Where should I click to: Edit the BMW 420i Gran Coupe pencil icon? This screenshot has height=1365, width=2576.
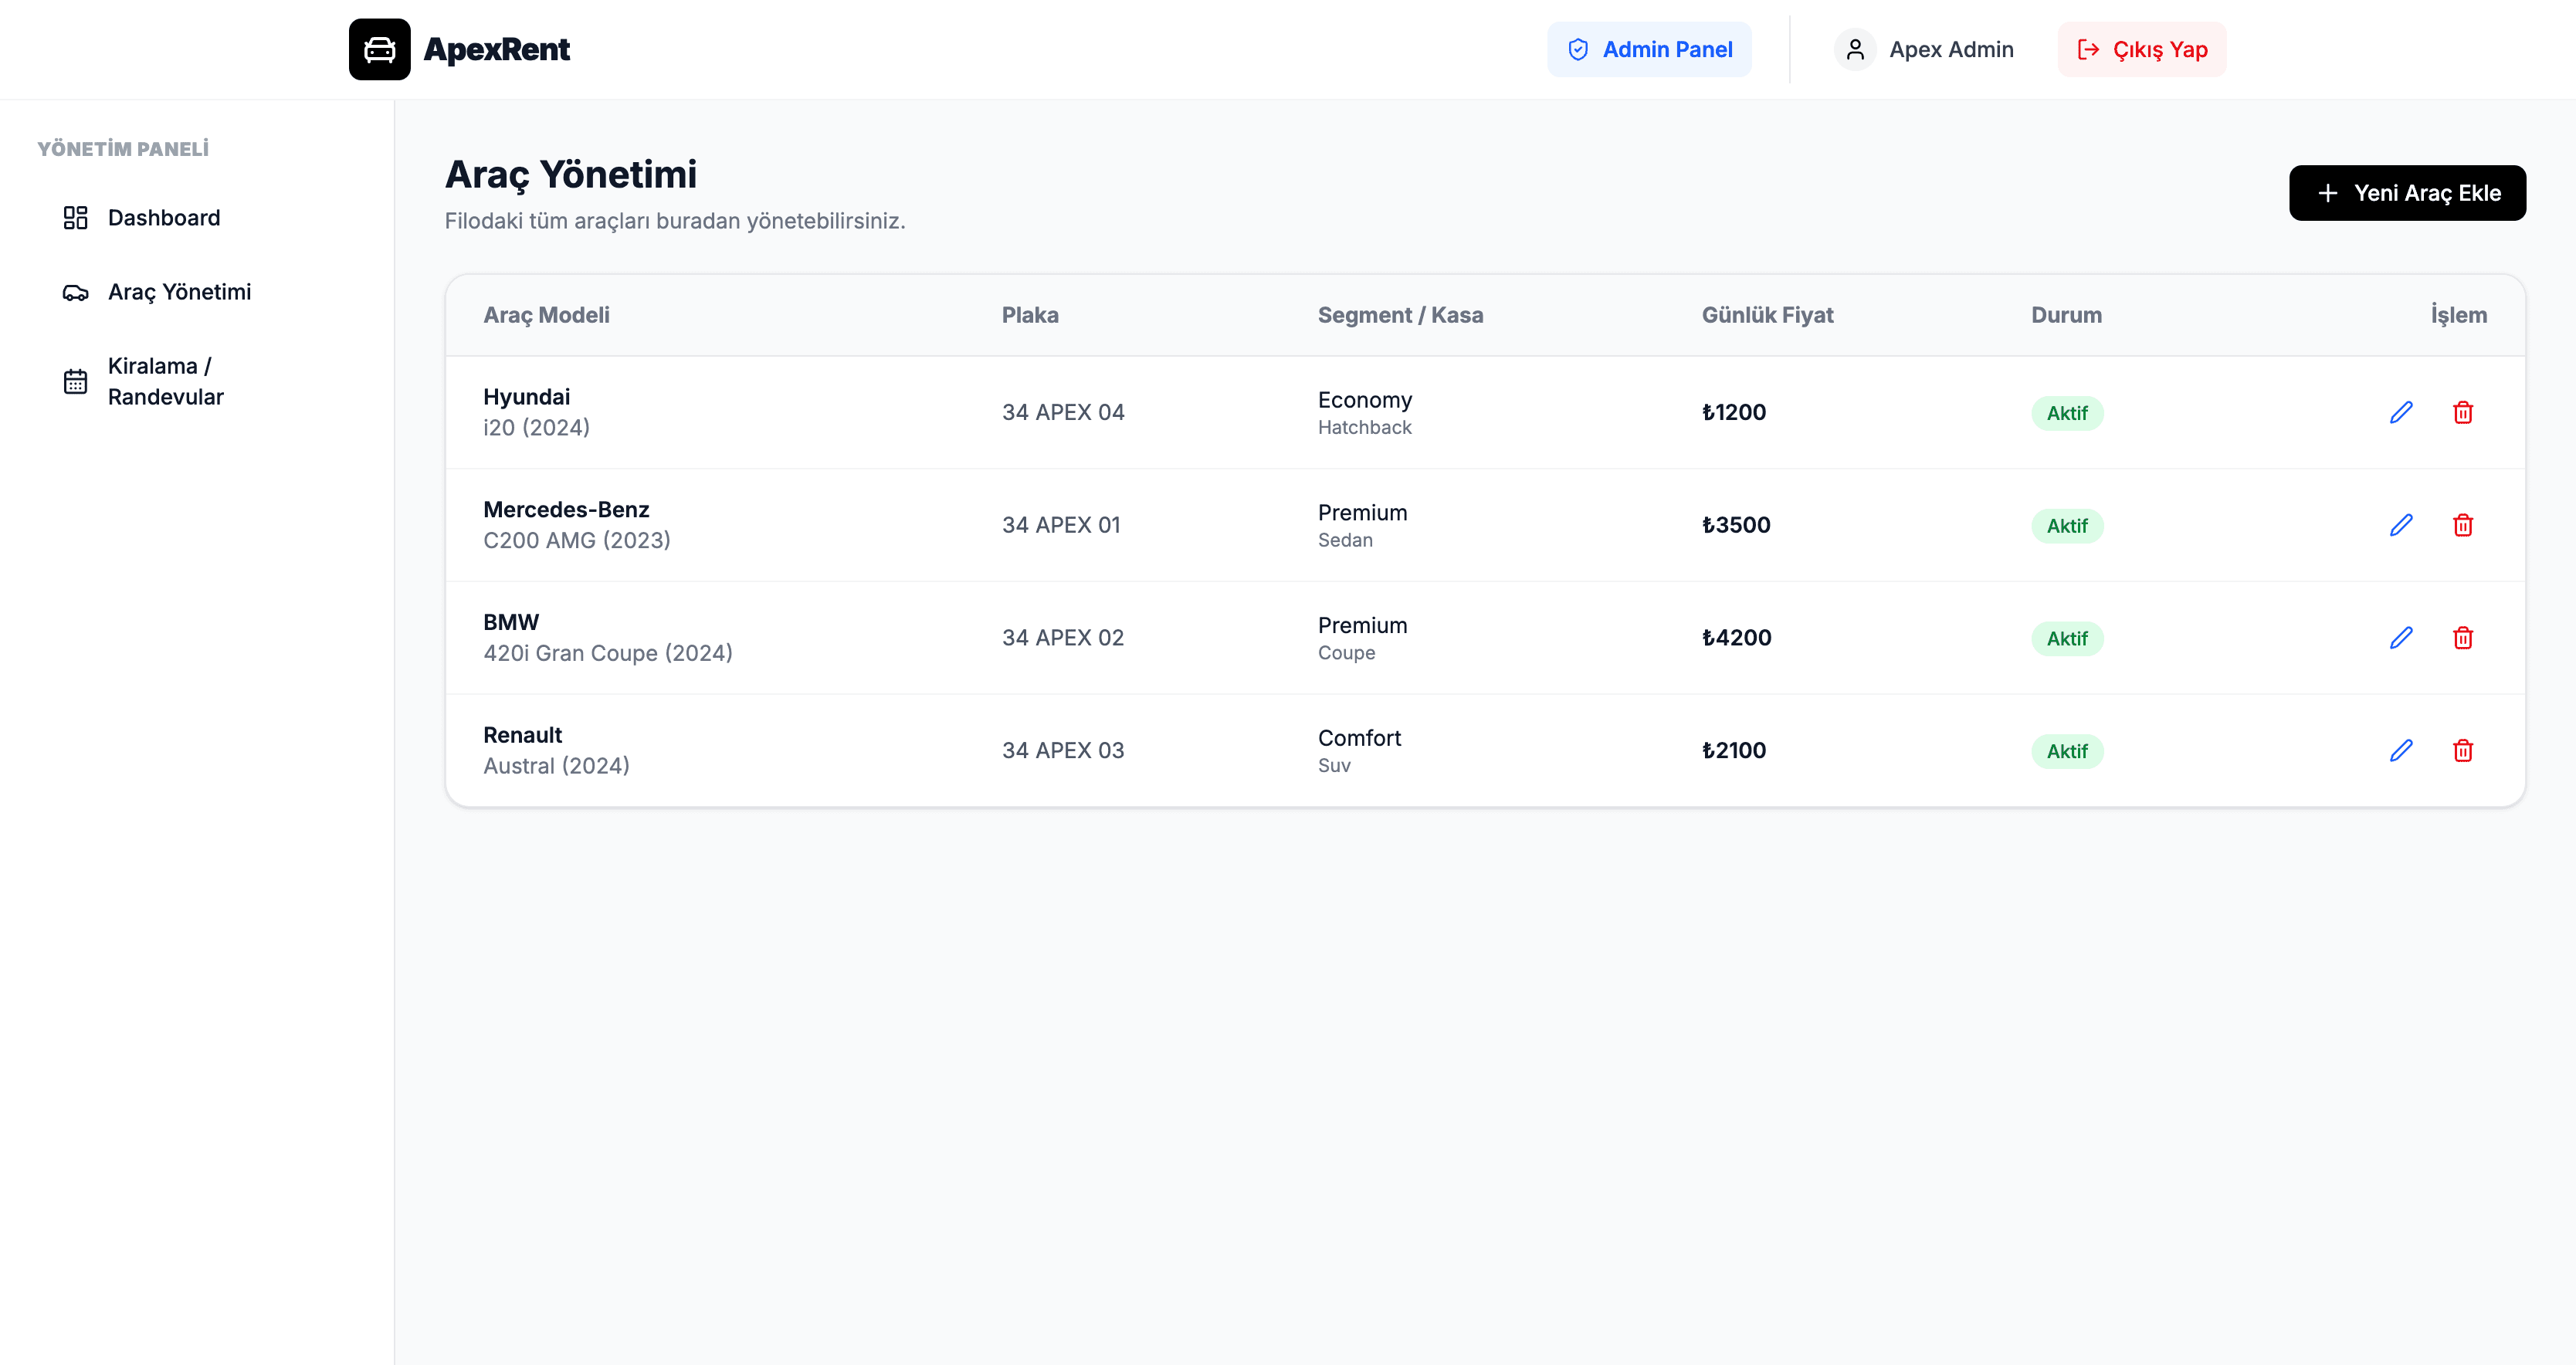click(x=2401, y=638)
